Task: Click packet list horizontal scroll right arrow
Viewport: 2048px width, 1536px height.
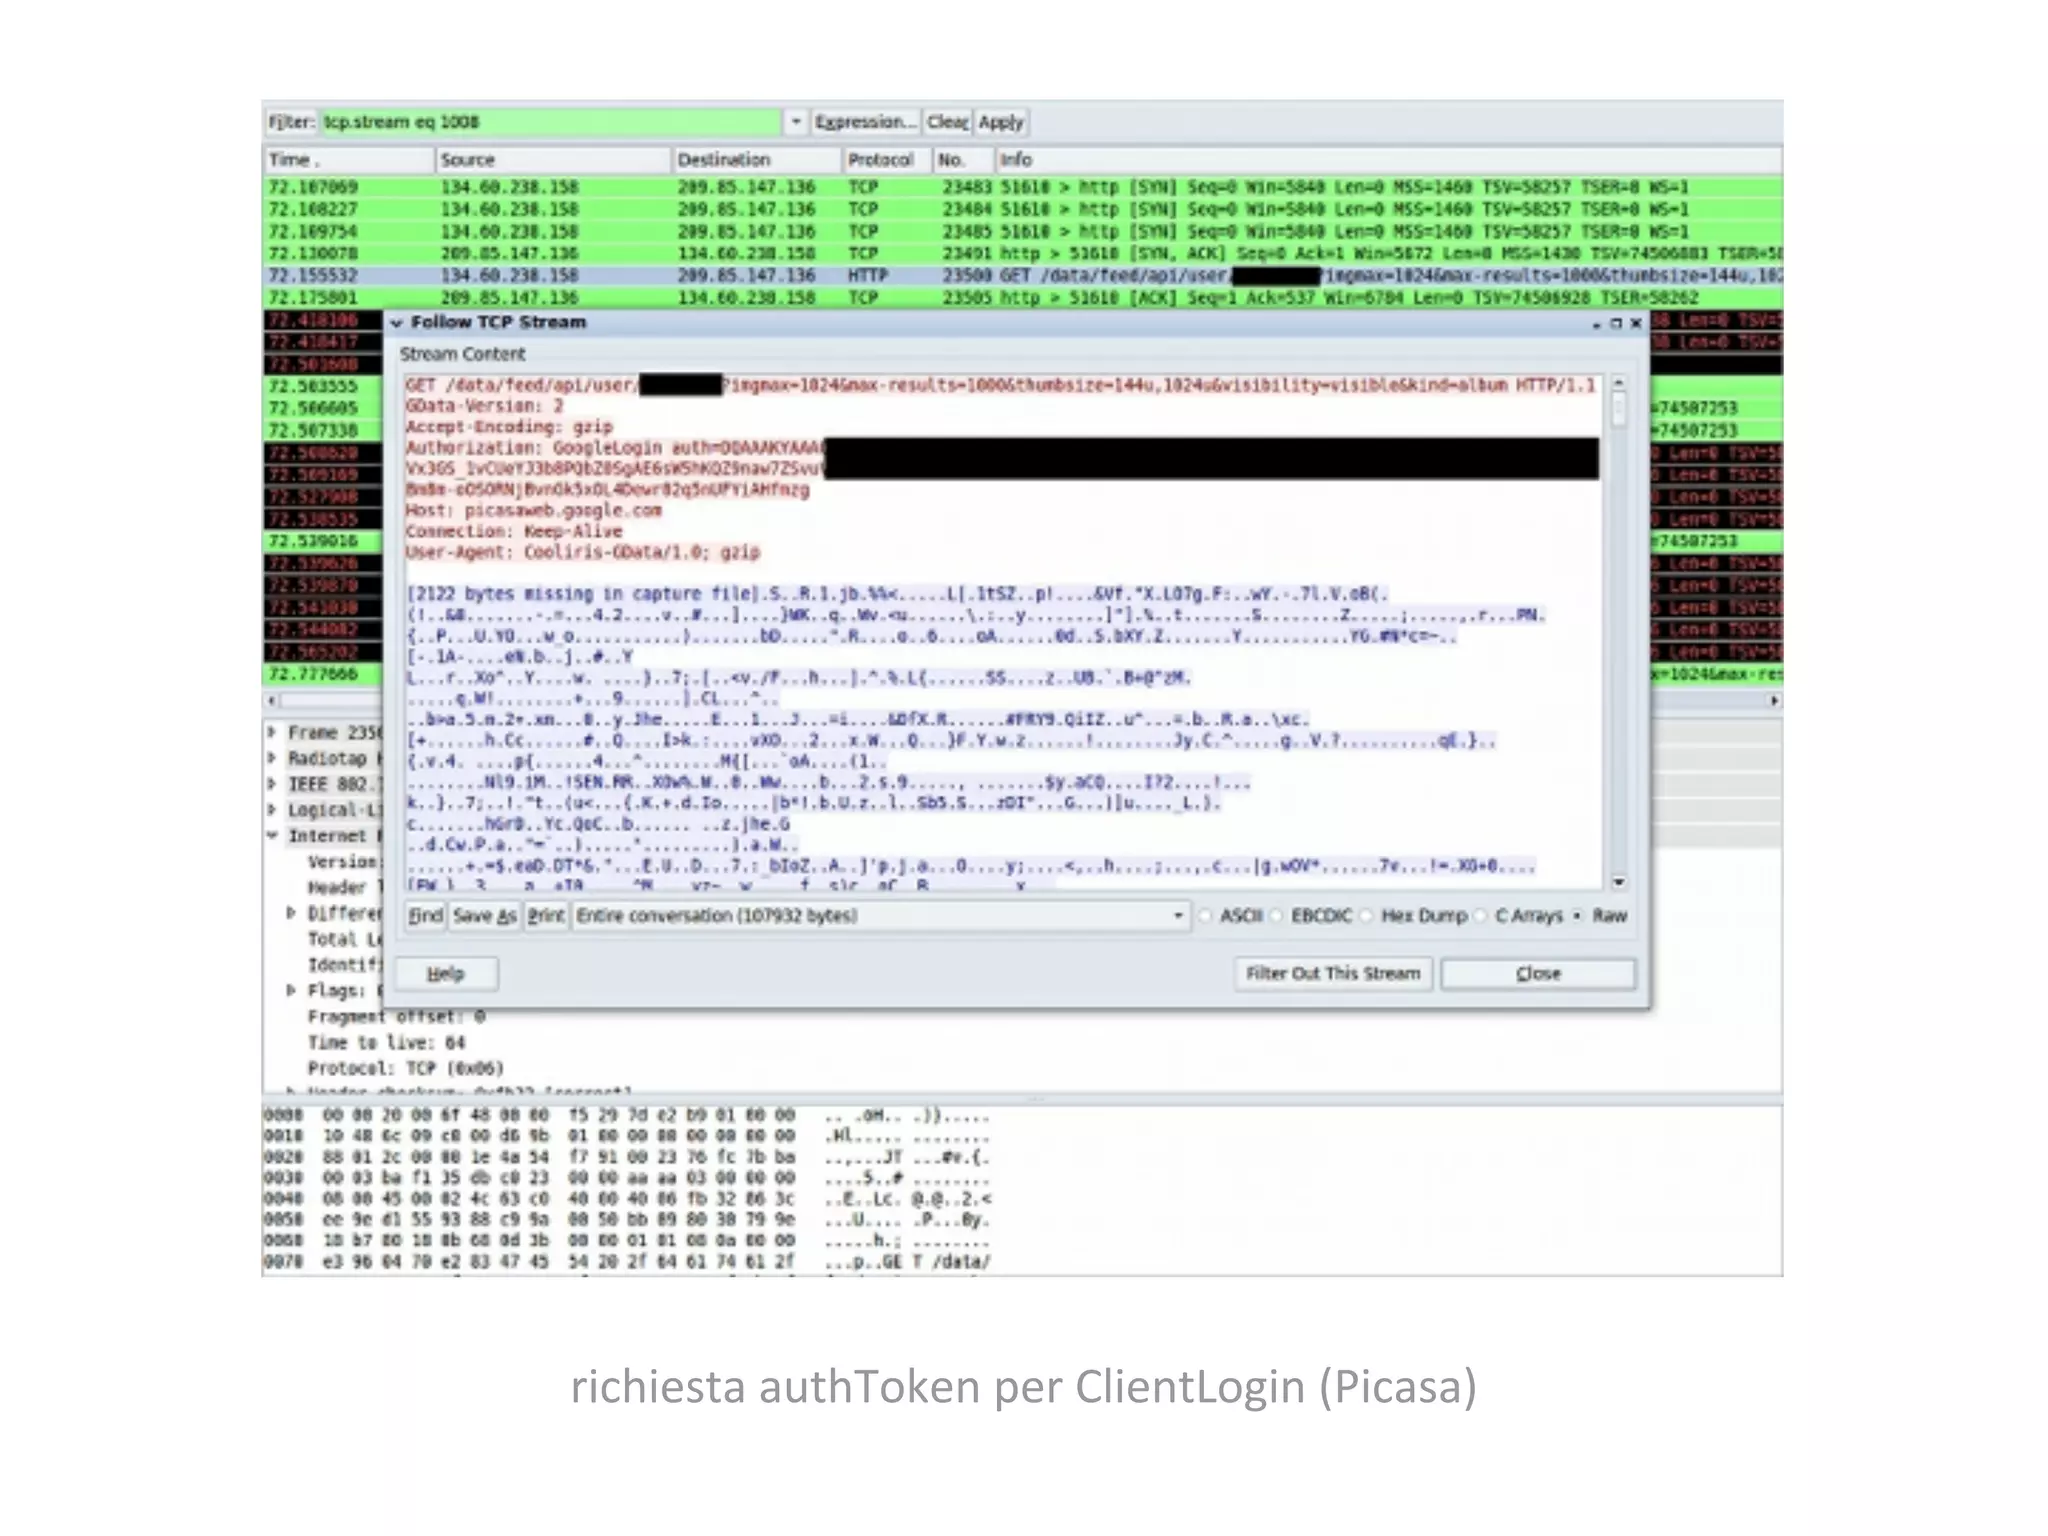Action: point(1774,701)
